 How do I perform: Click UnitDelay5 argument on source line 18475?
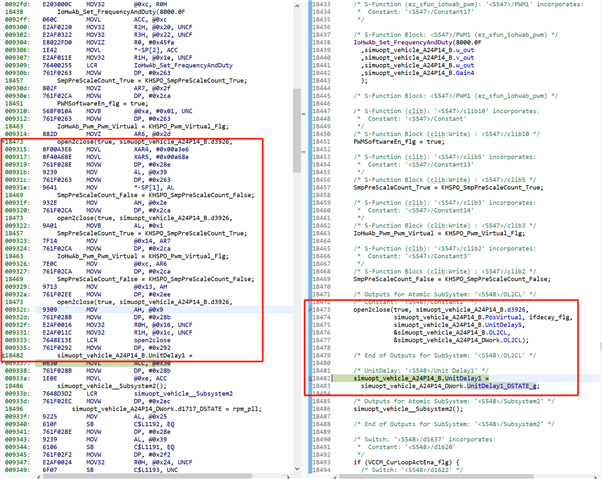[x=504, y=325]
